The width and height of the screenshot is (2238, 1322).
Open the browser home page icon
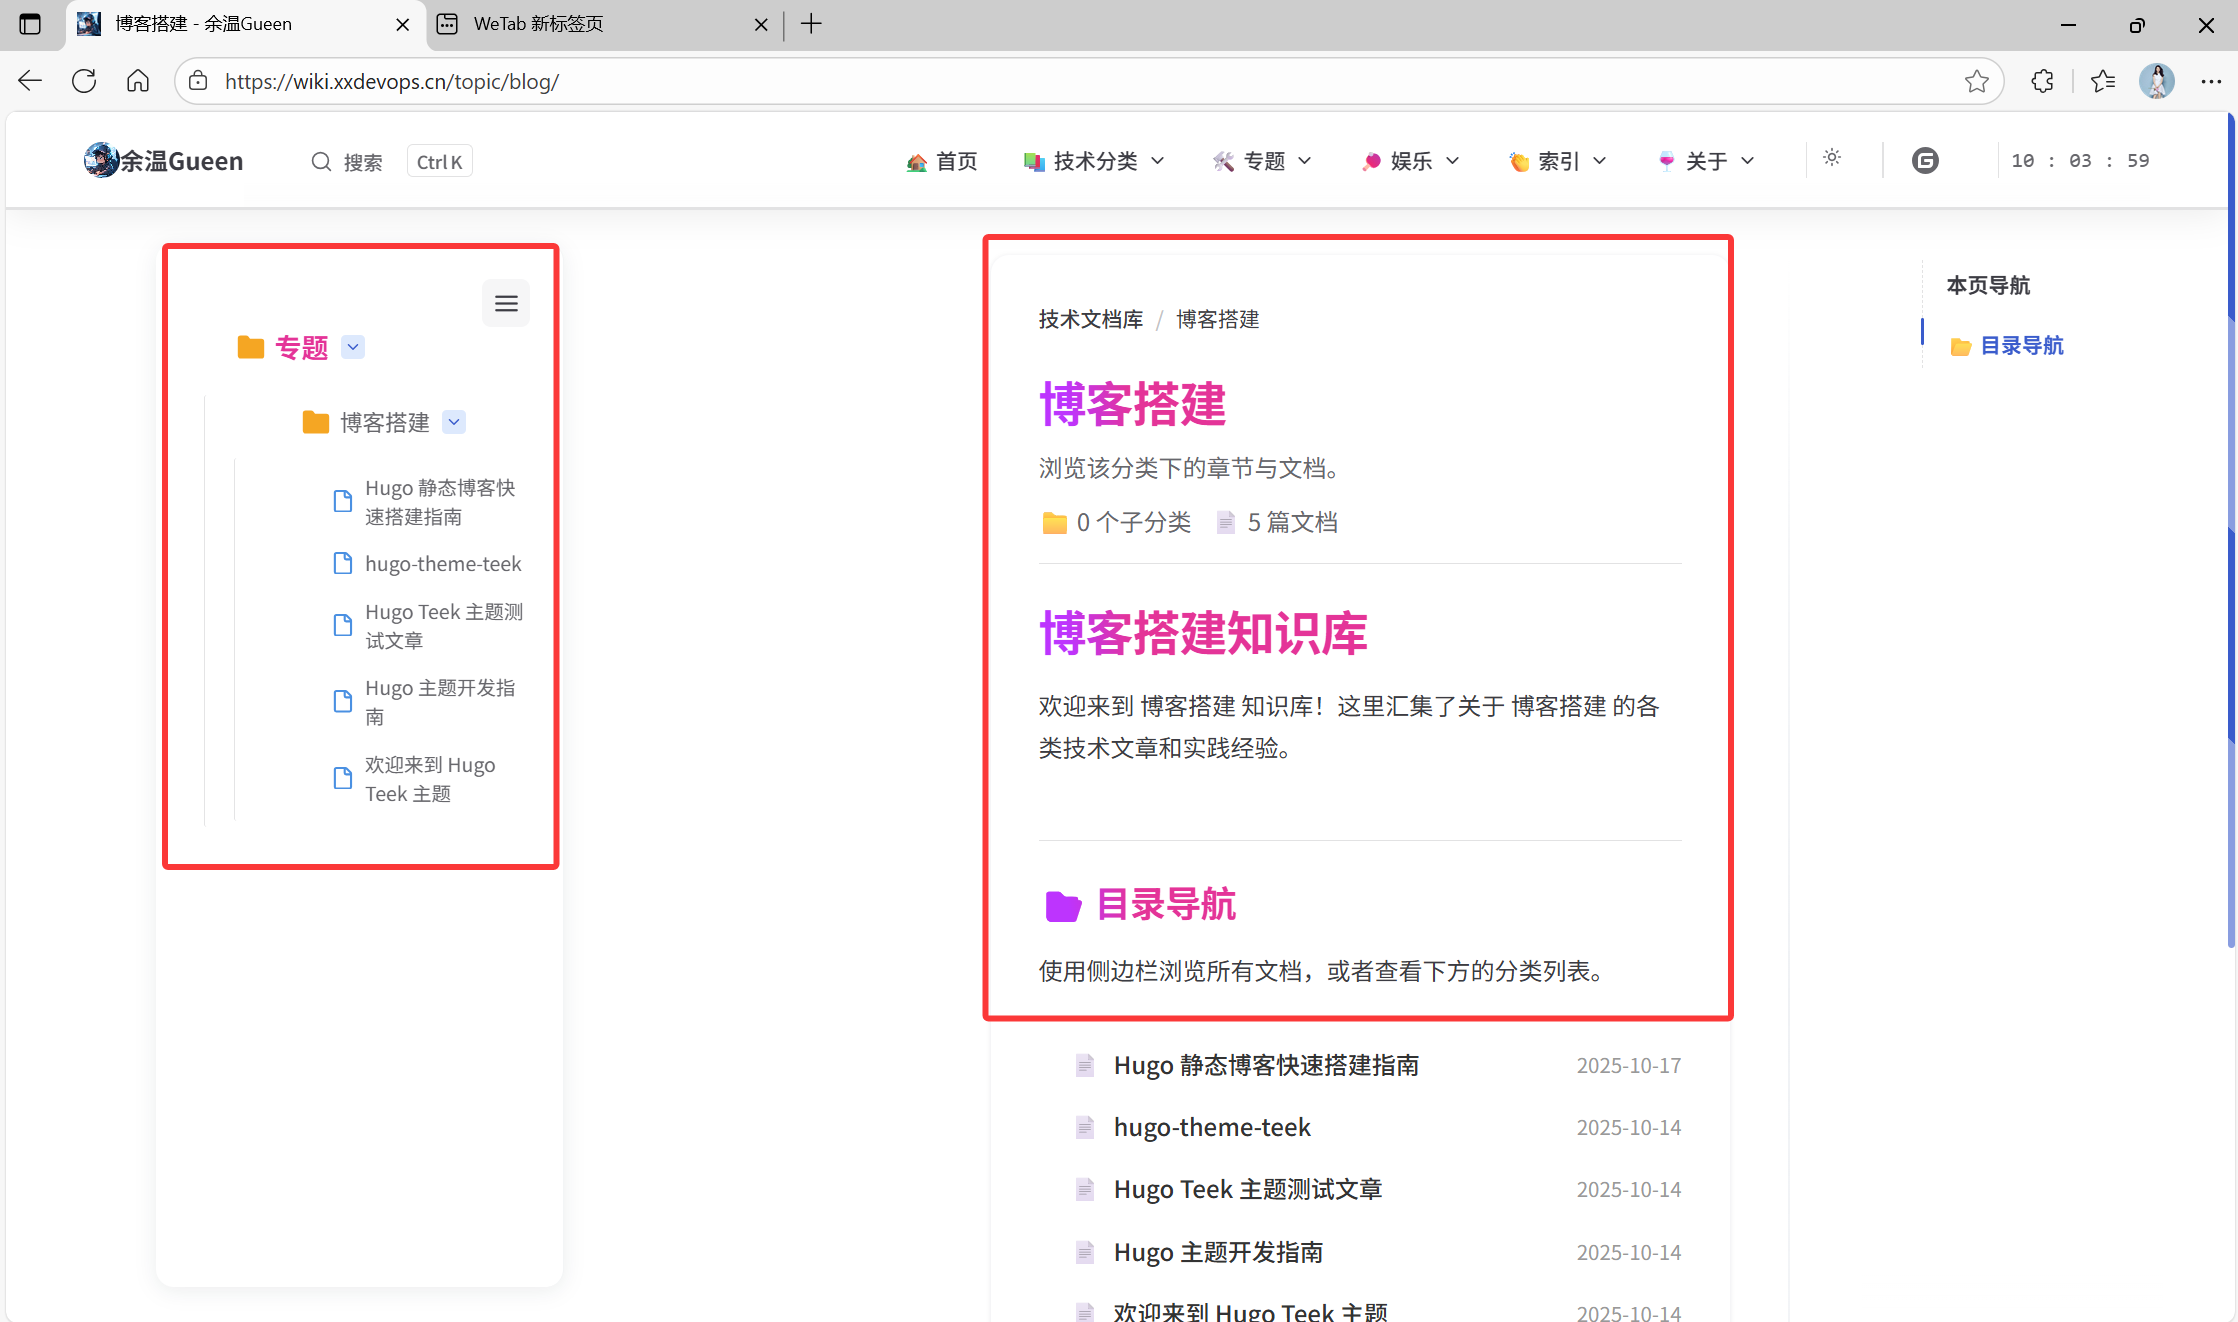138,81
